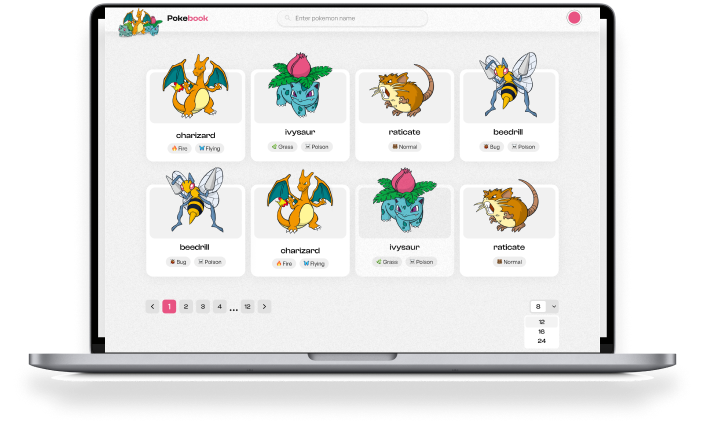Go to the next page with the right arrow

click(x=264, y=307)
